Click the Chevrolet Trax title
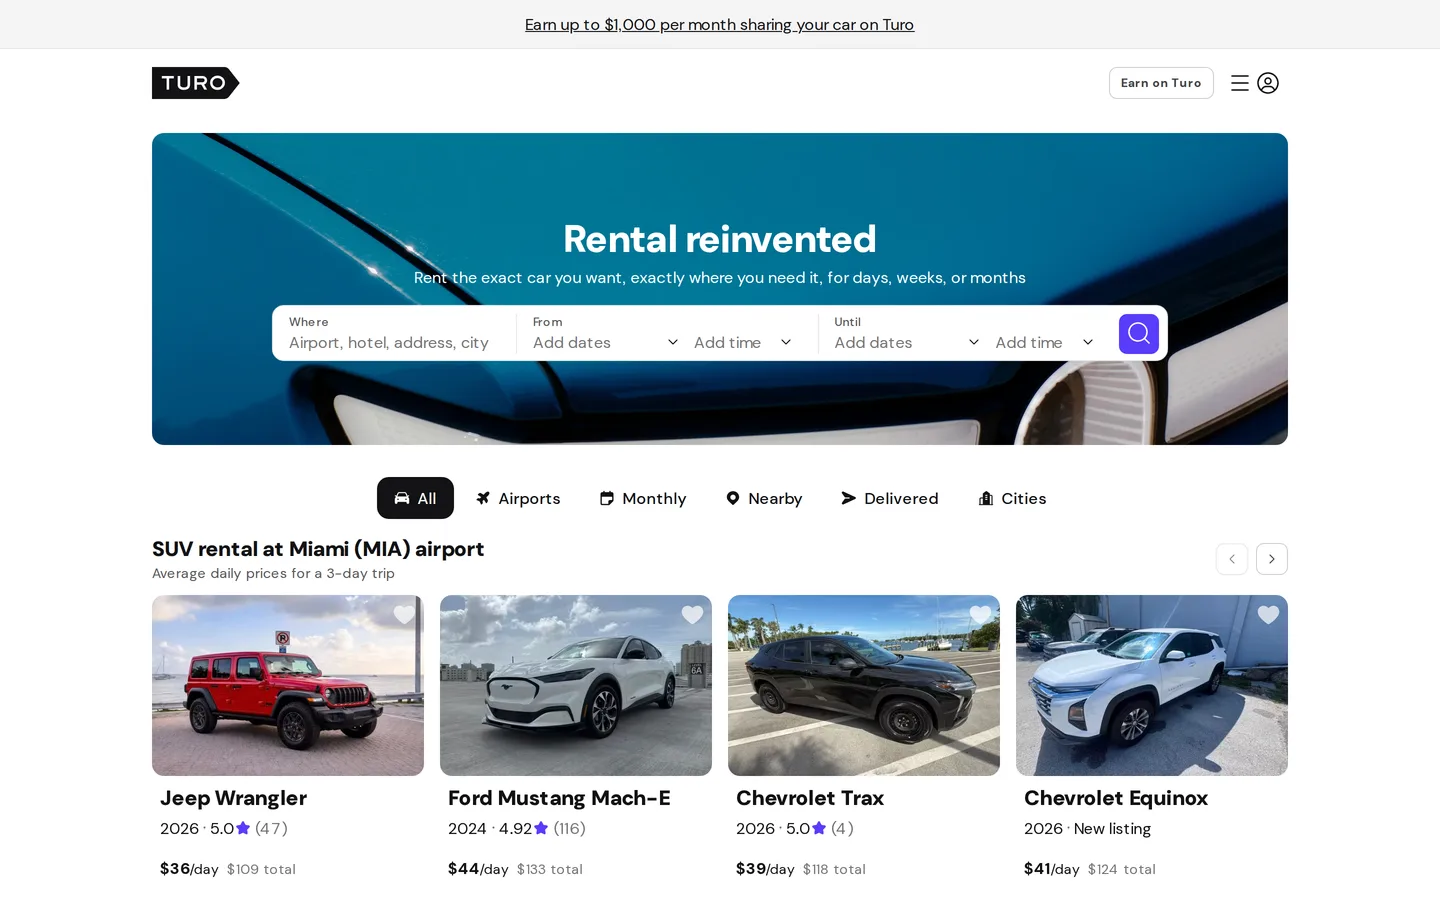Image resolution: width=1440 pixels, height=900 pixels. pos(810,798)
